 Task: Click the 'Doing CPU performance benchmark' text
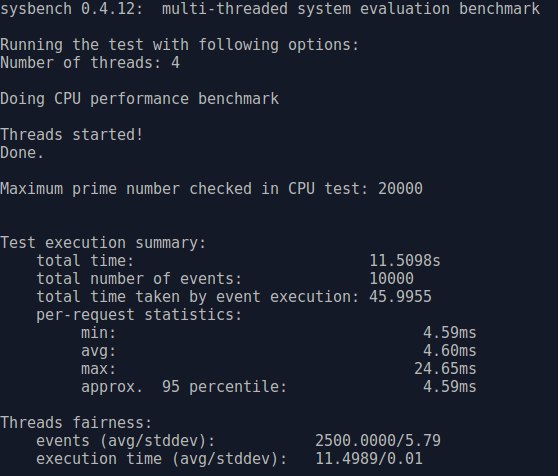(x=140, y=99)
